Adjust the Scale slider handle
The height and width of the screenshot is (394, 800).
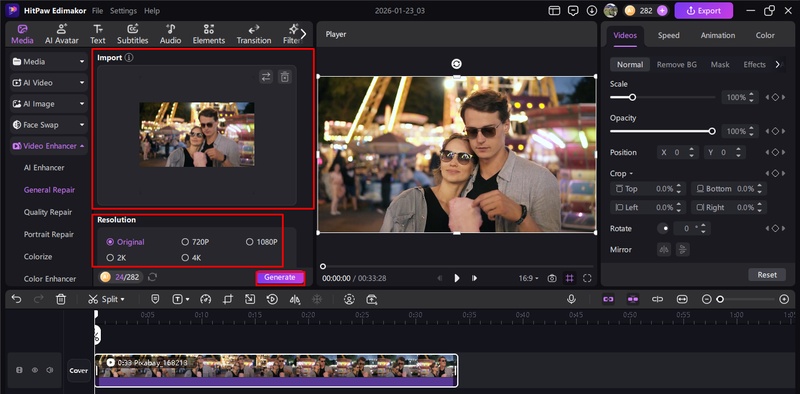click(632, 97)
